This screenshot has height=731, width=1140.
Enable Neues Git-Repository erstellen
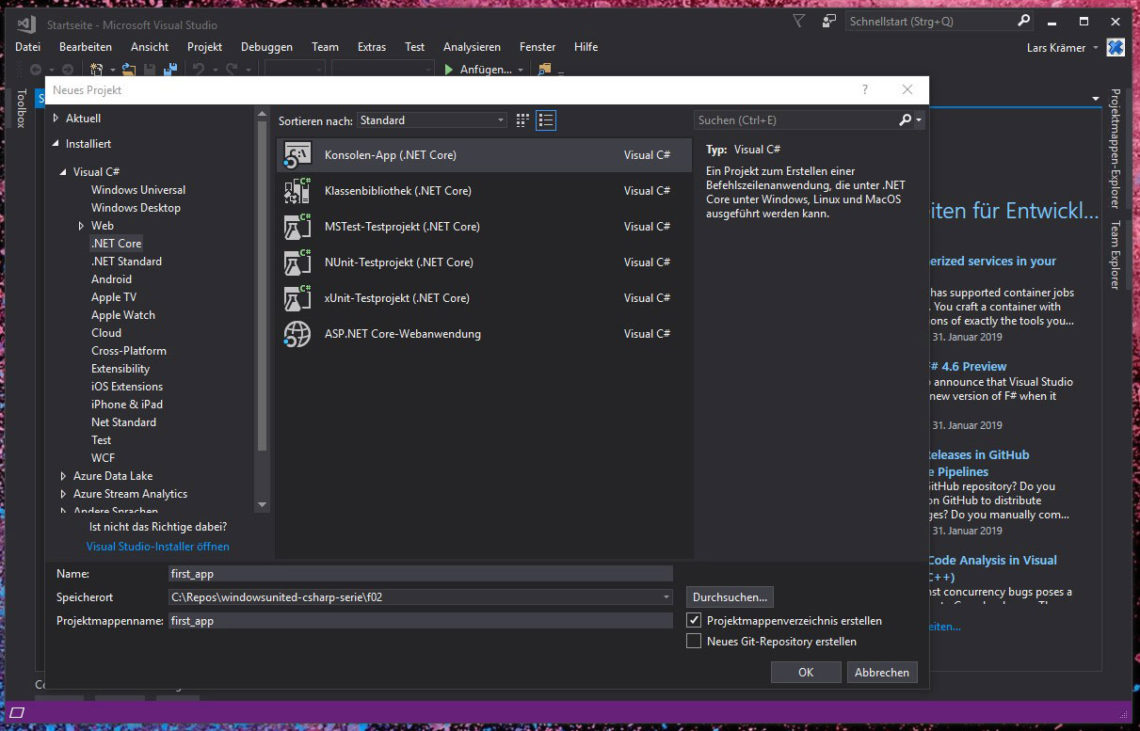(x=694, y=640)
